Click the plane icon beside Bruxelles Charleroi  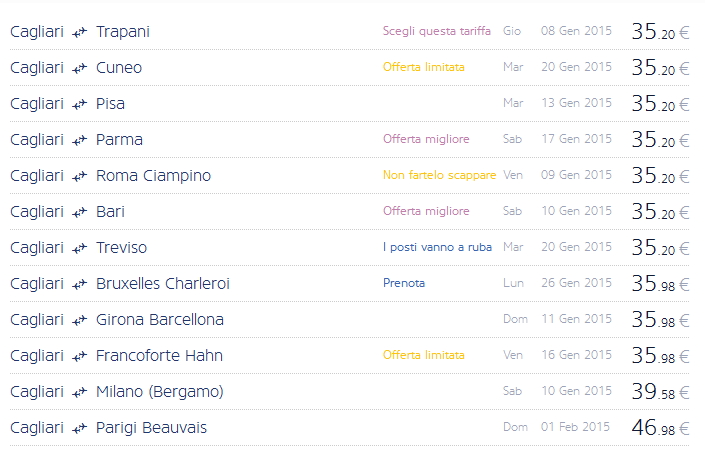click(x=80, y=284)
